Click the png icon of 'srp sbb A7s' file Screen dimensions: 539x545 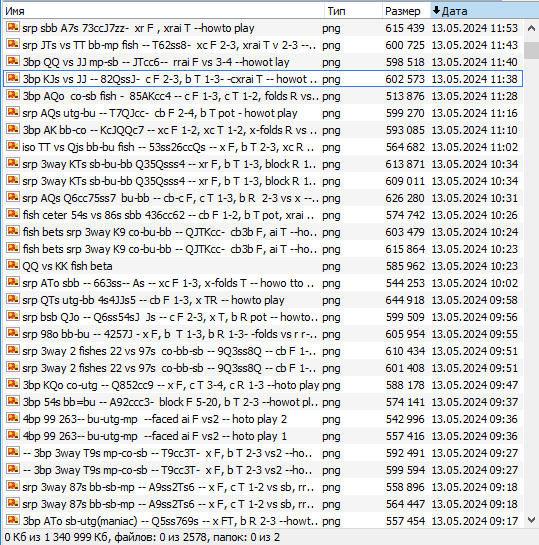13,27
